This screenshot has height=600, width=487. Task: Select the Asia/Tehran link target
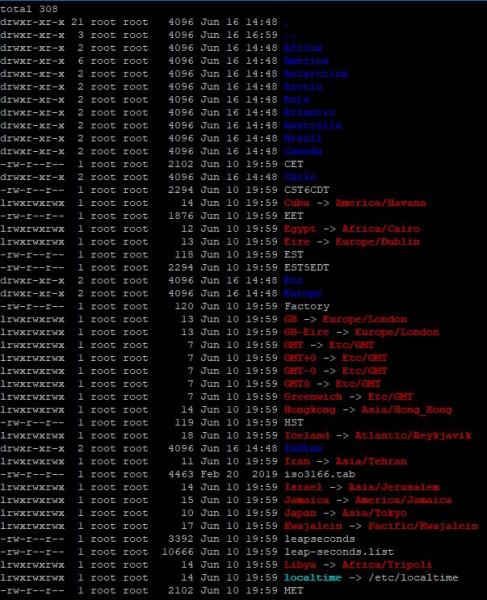(x=371, y=461)
